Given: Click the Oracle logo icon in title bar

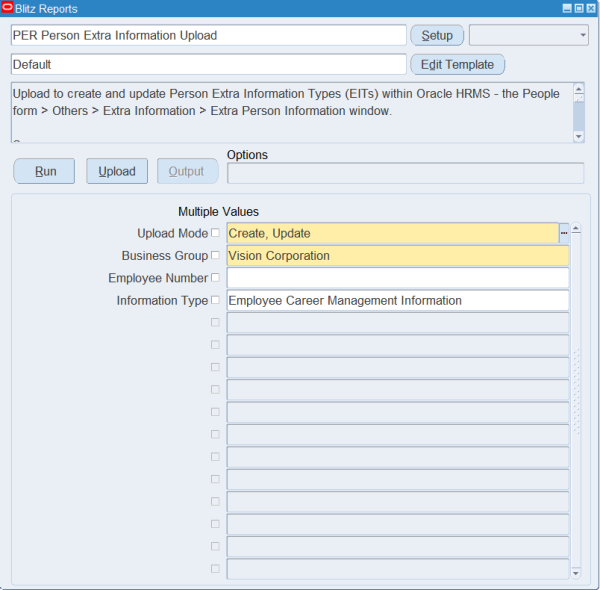Looking at the screenshot, I should coord(7,8).
